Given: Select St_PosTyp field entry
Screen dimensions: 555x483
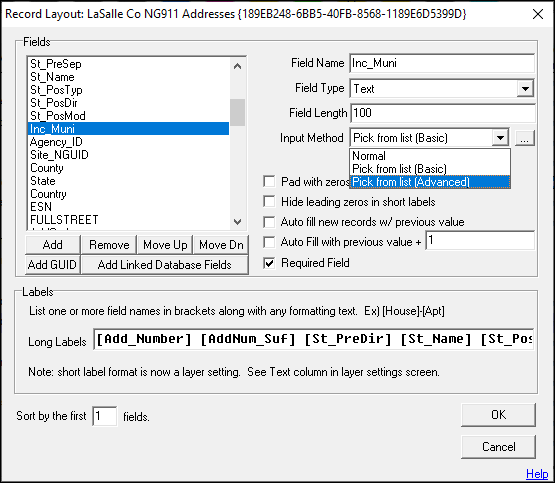Looking at the screenshot, I should 128,90.
